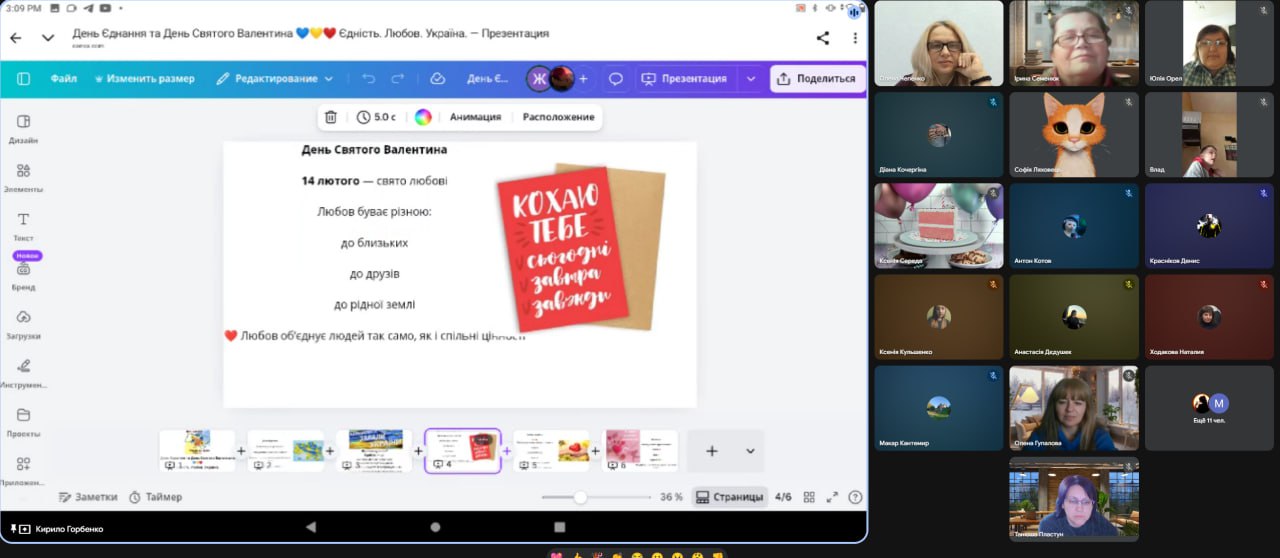Click the browser share icon
Image resolution: width=1280 pixels, height=558 pixels.
(822, 38)
